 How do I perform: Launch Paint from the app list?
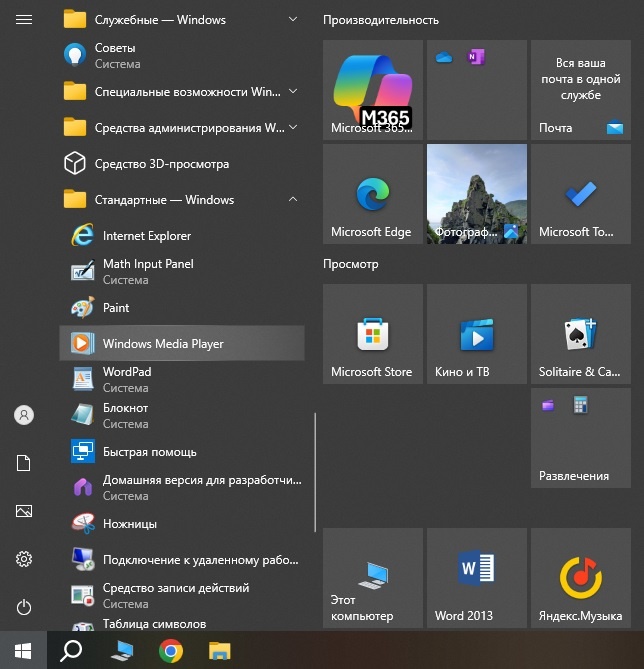point(182,308)
